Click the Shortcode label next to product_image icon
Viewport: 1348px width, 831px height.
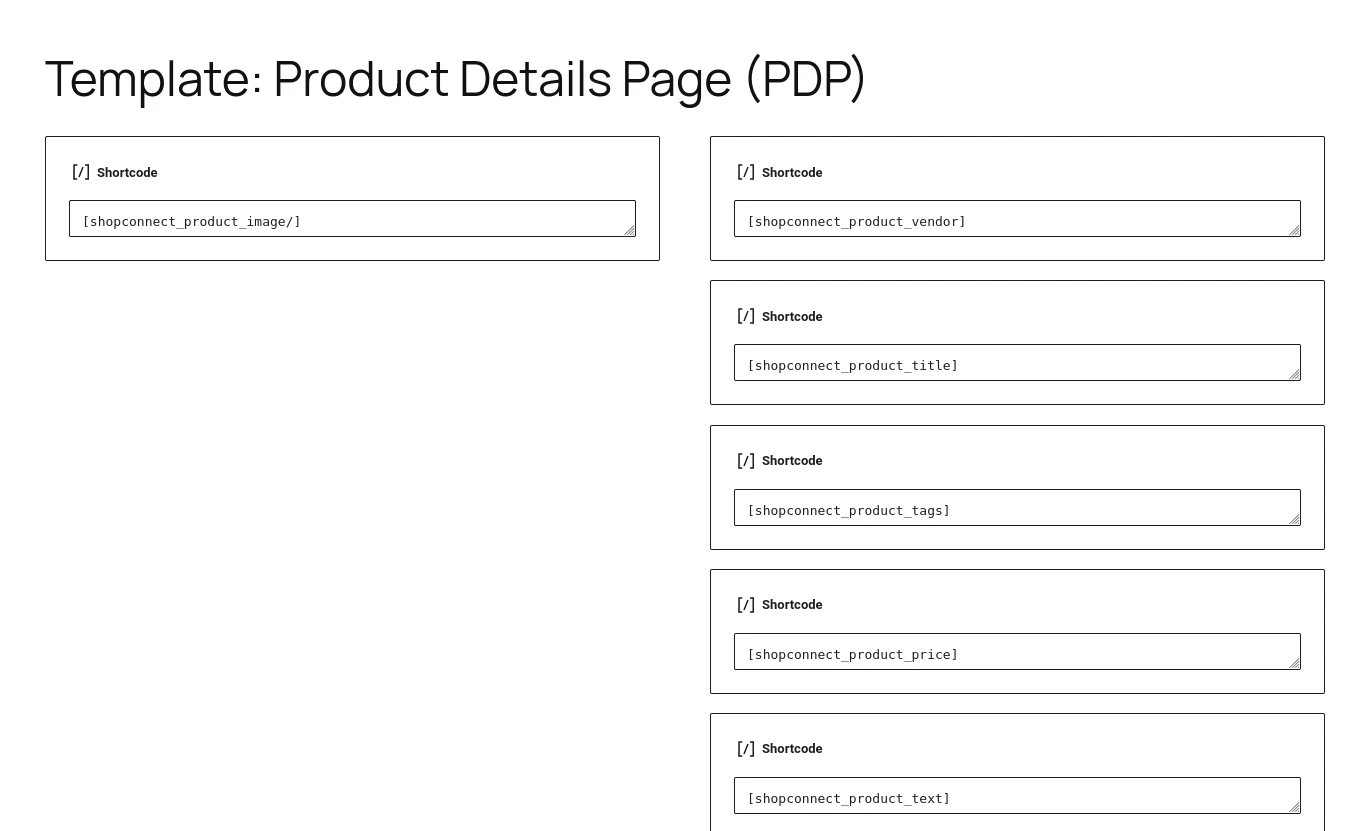tap(127, 172)
